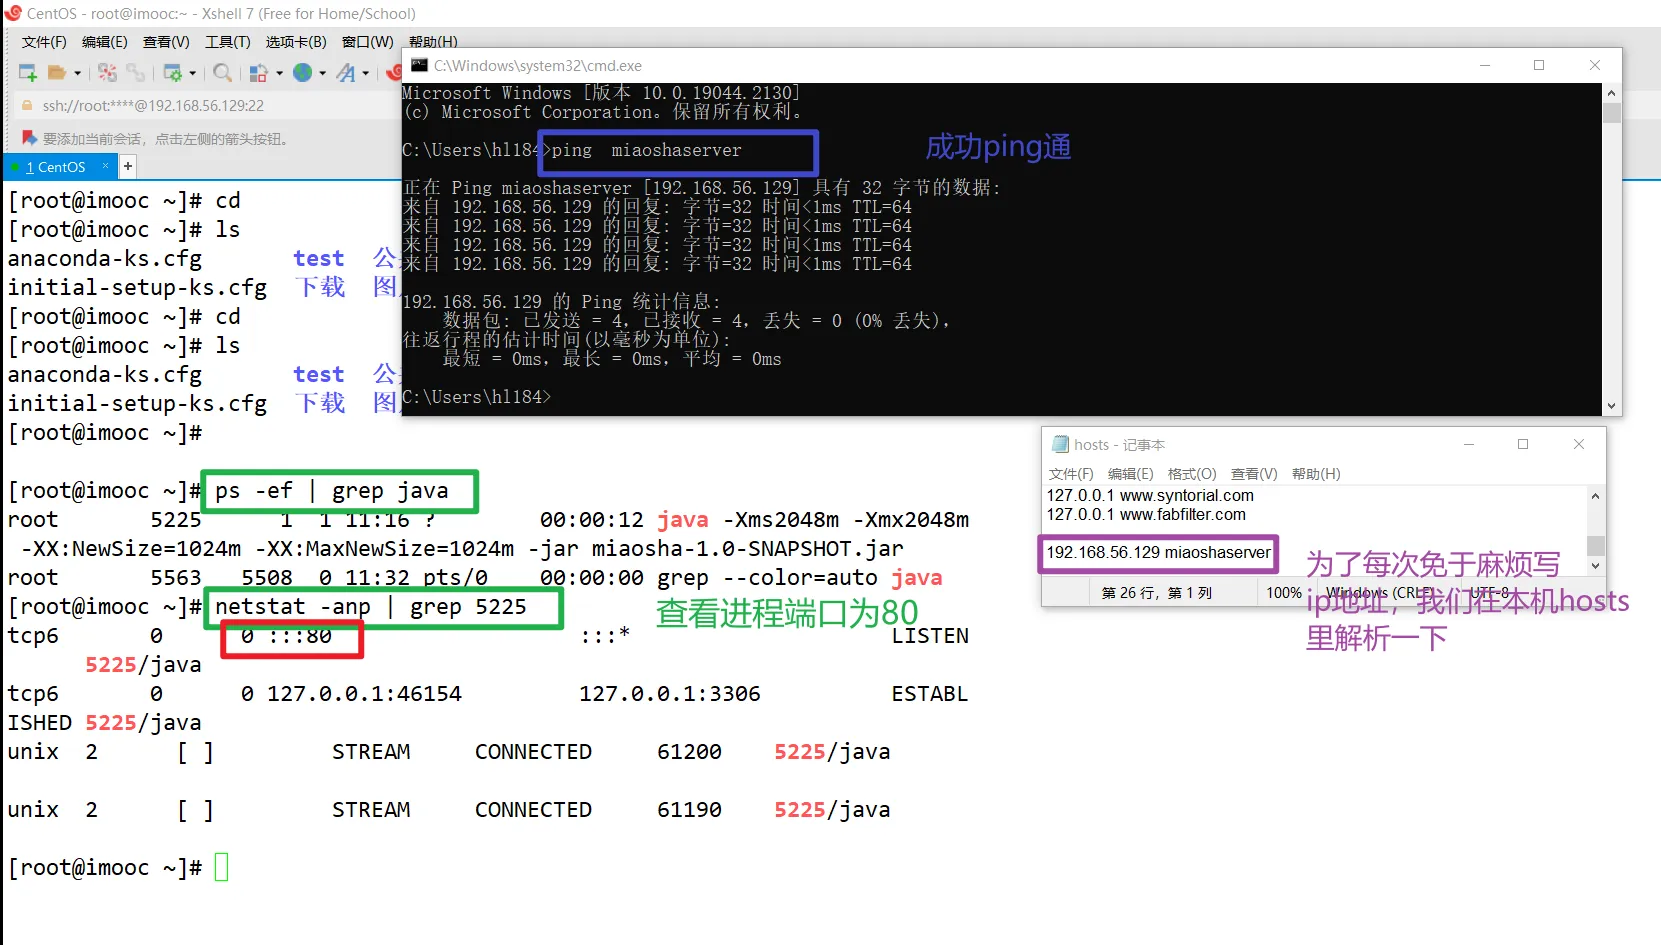Open Xshell 文件(F) menu
Screen dimensions: 1661x945
pyautogui.click(x=44, y=42)
